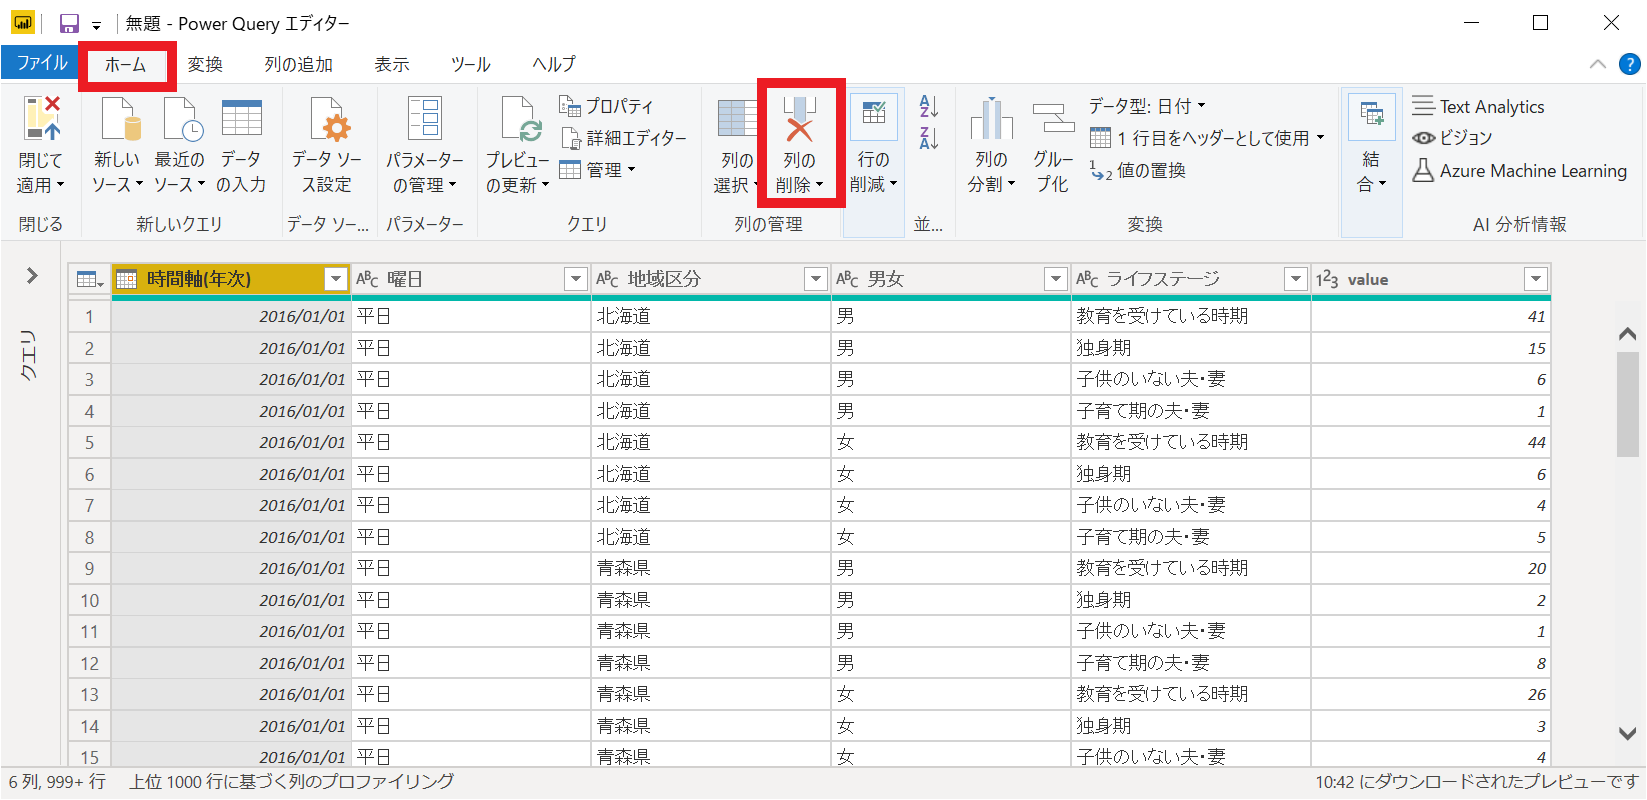Click 123 type icon of value column
Viewport: 1647px width, 800px height.
point(1327,279)
